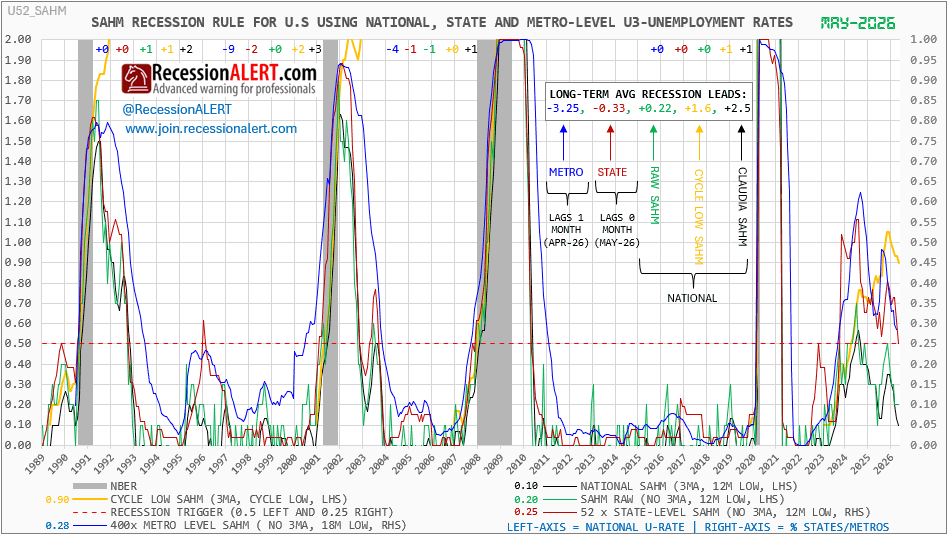Click the blue '-9' lead number
Viewport: 948px width, 535px height.
coord(228,50)
